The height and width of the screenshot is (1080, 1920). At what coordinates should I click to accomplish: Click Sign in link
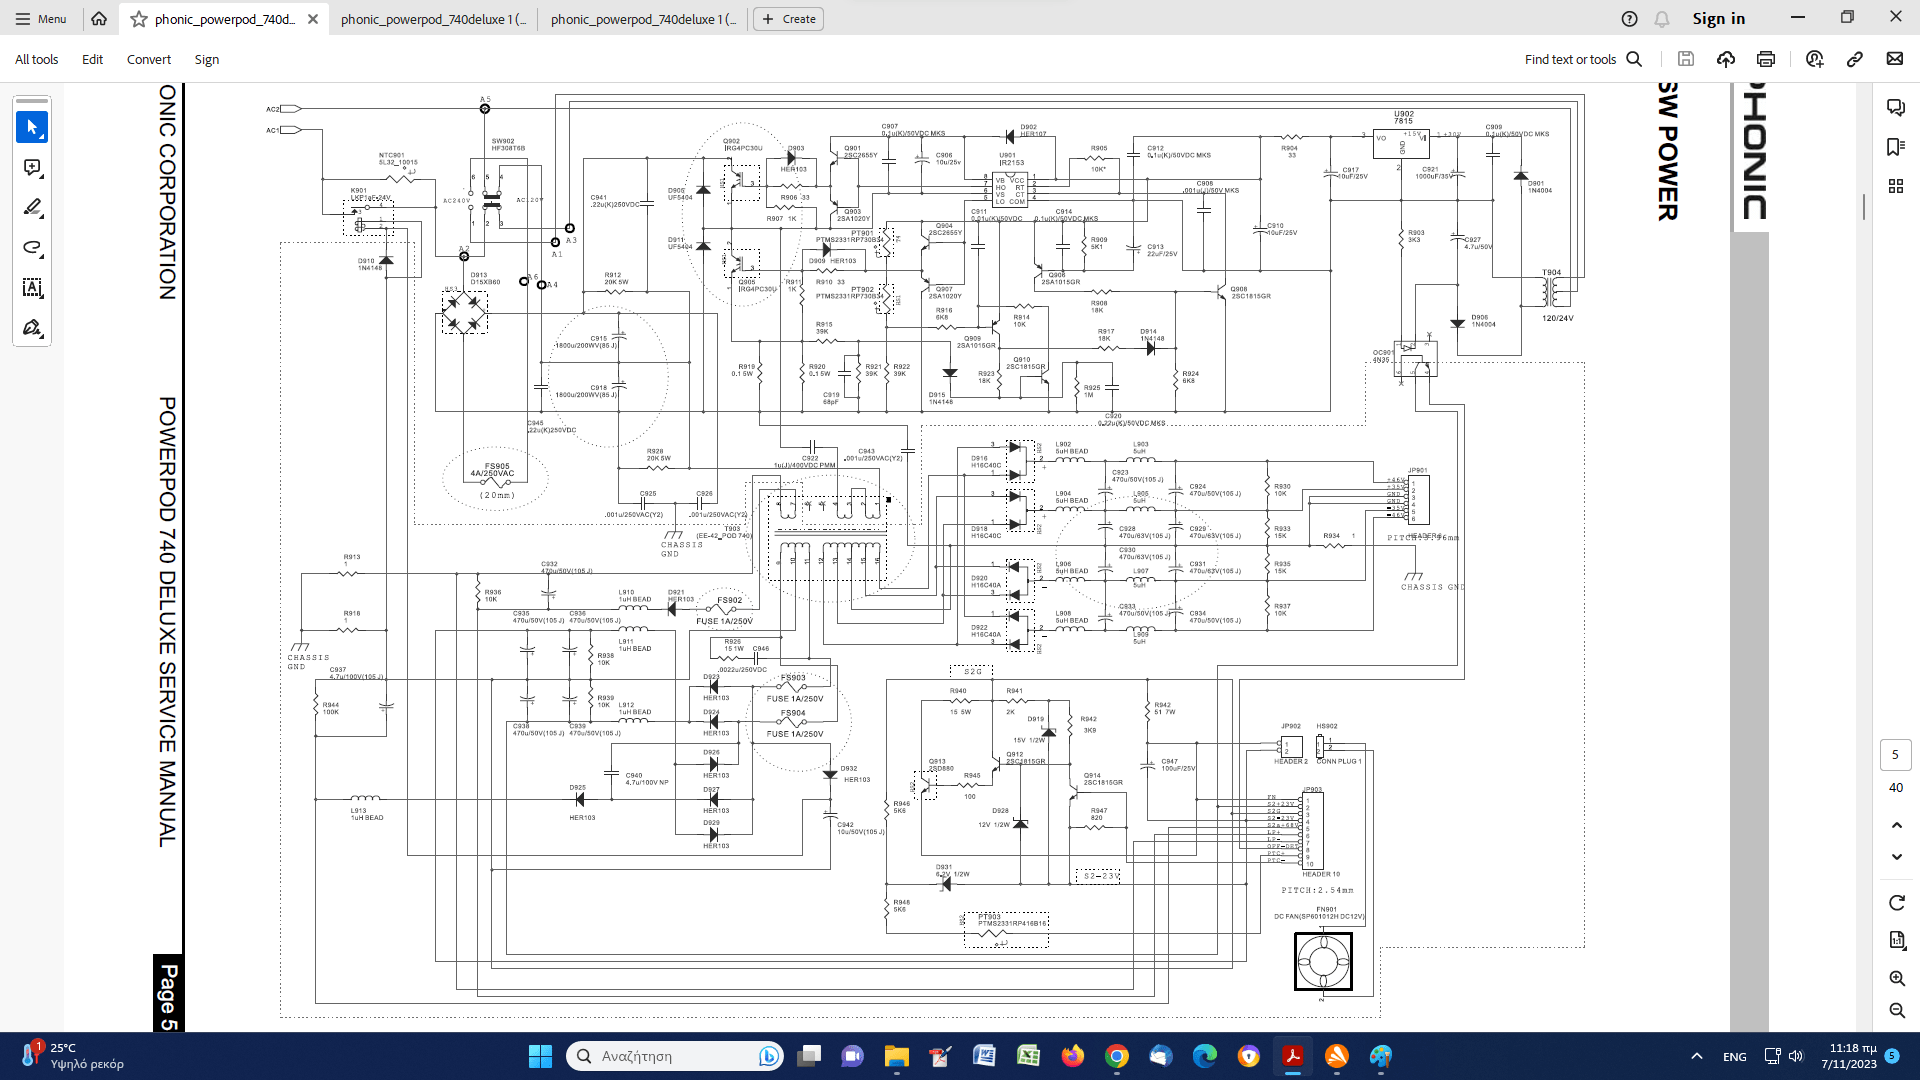pos(1718,19)
